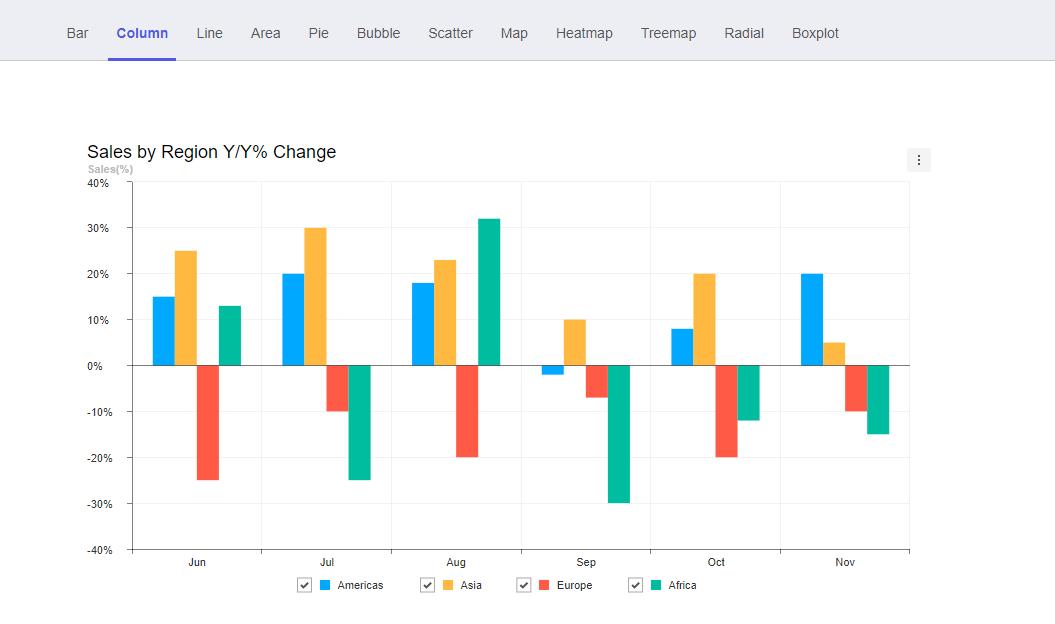Hide the Africa series via checkbox
The width and height of the screenshot is (1055, 624).
coord(636,585)
